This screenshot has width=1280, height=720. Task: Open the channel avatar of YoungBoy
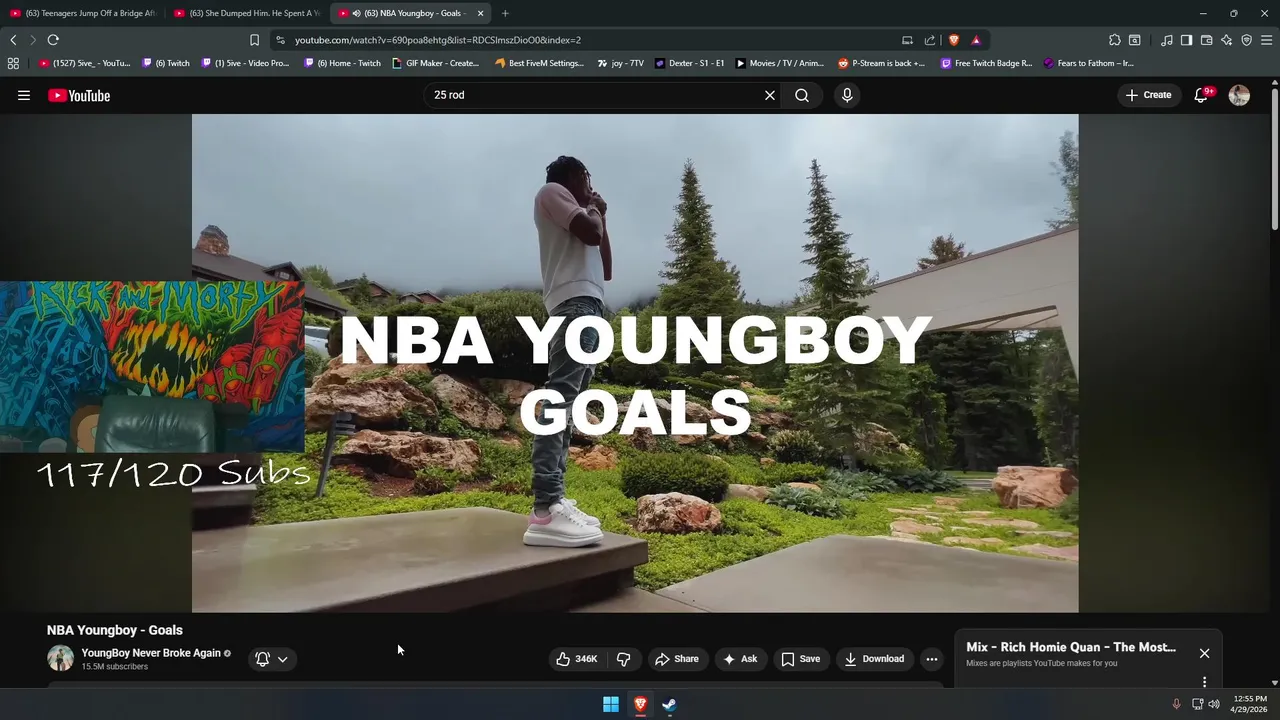tap(61, 658)
